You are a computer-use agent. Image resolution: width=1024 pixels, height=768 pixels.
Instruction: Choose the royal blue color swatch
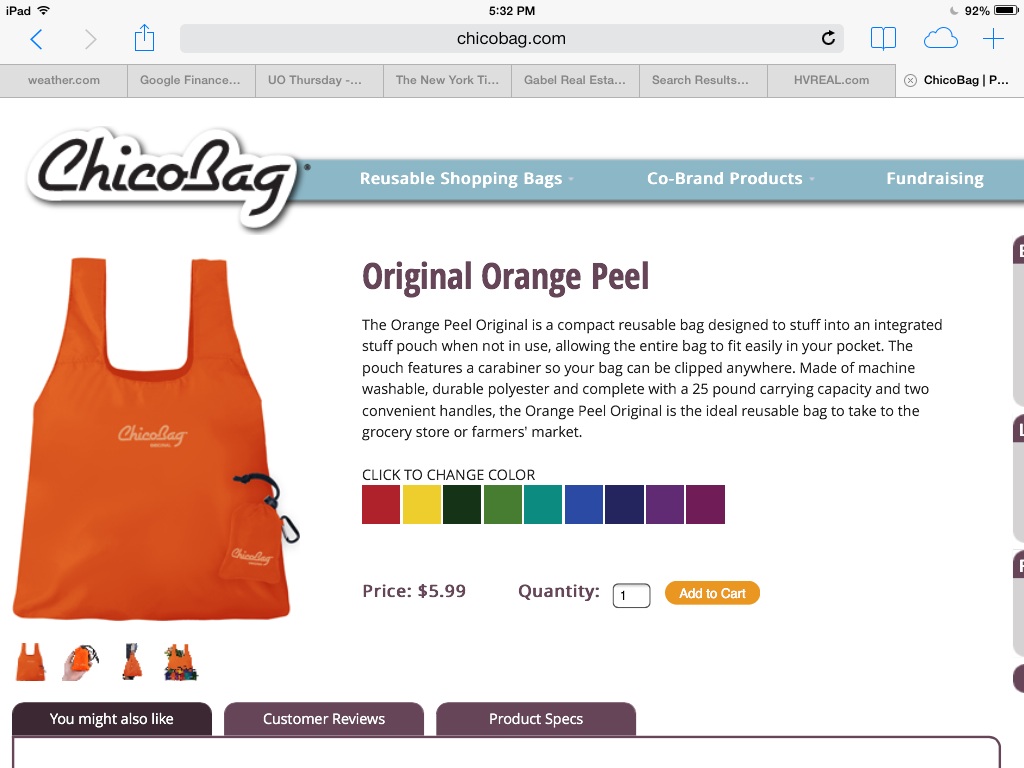coord(584,504)
